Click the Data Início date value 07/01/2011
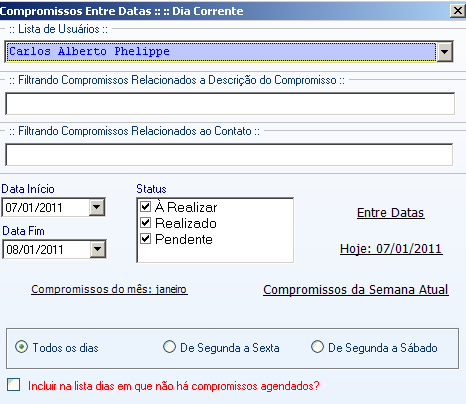The height and width of the screenshot is (404, 466). (34, 207)
